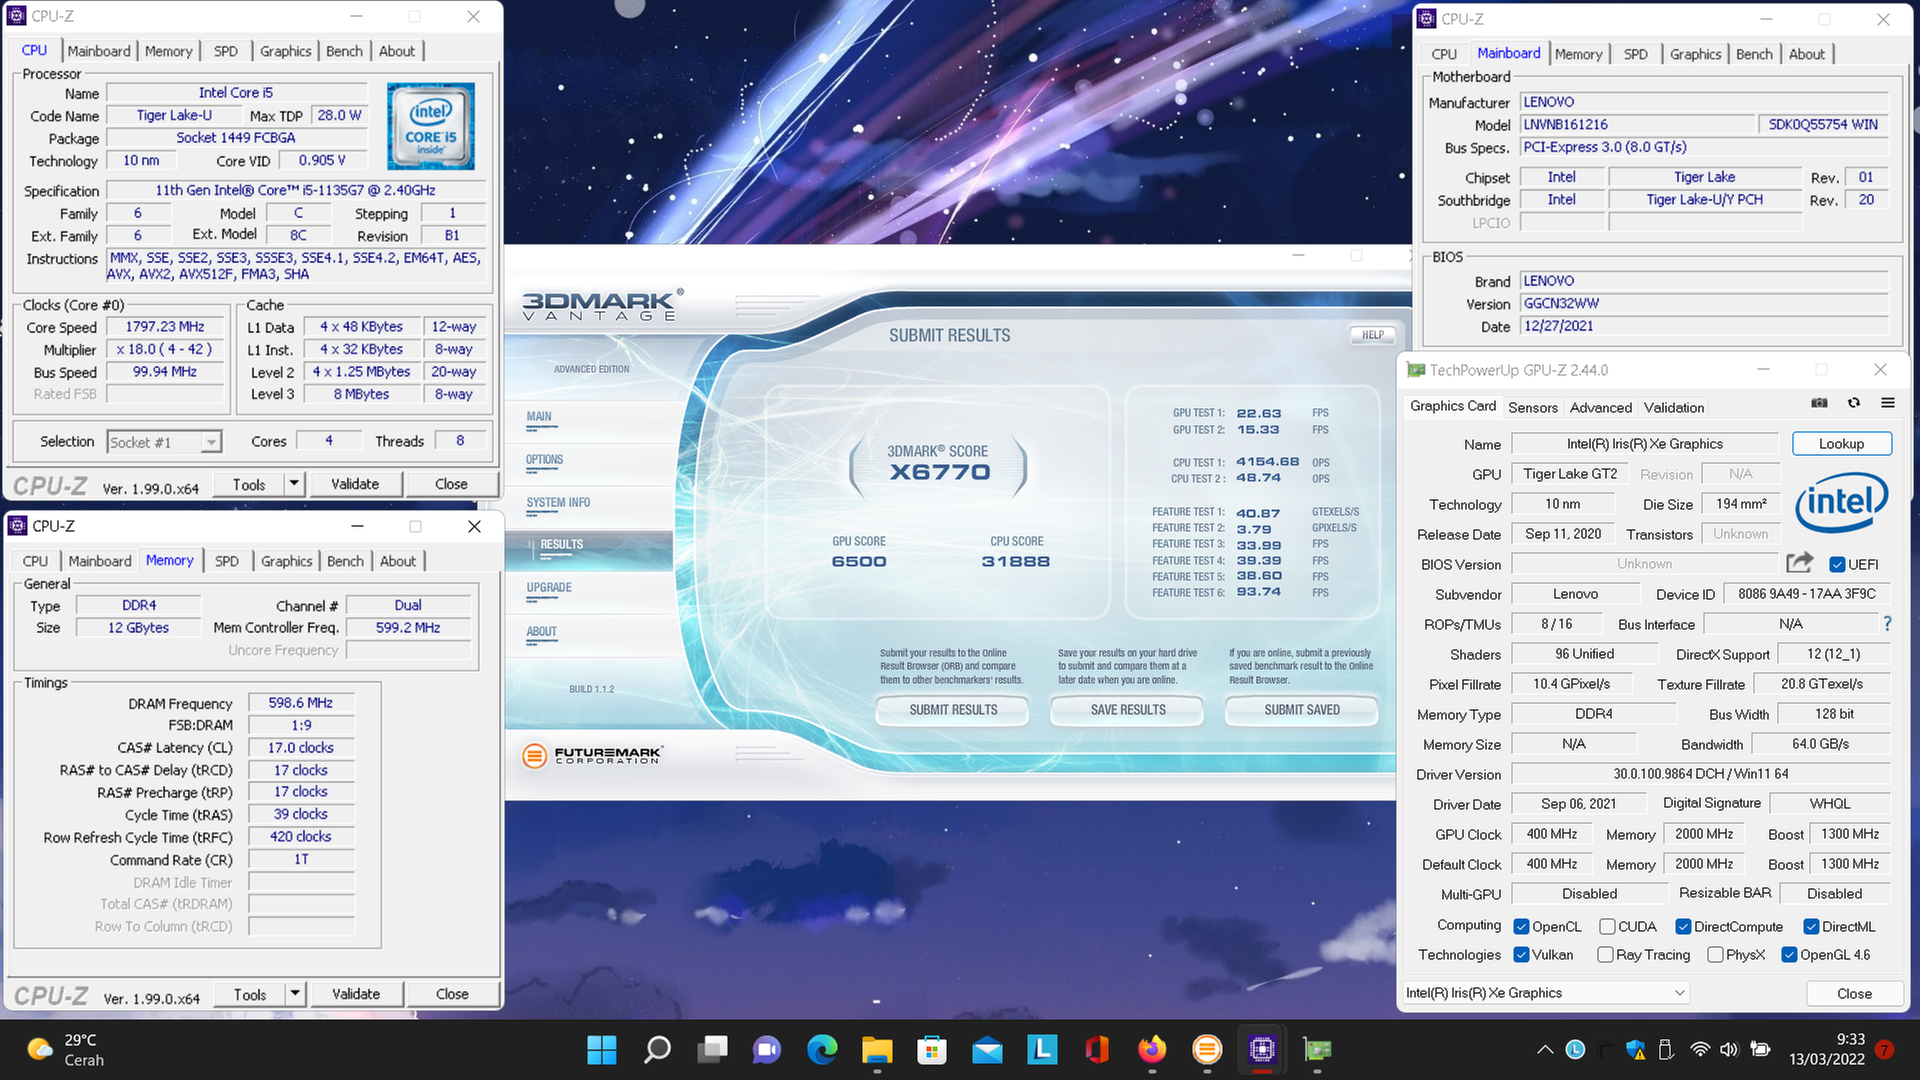Open Microsoft Store from the taskbar
Image resolution: width=1920 pixels, height=1080 pixels.
pyautogui.click(x=932, y=1050)
